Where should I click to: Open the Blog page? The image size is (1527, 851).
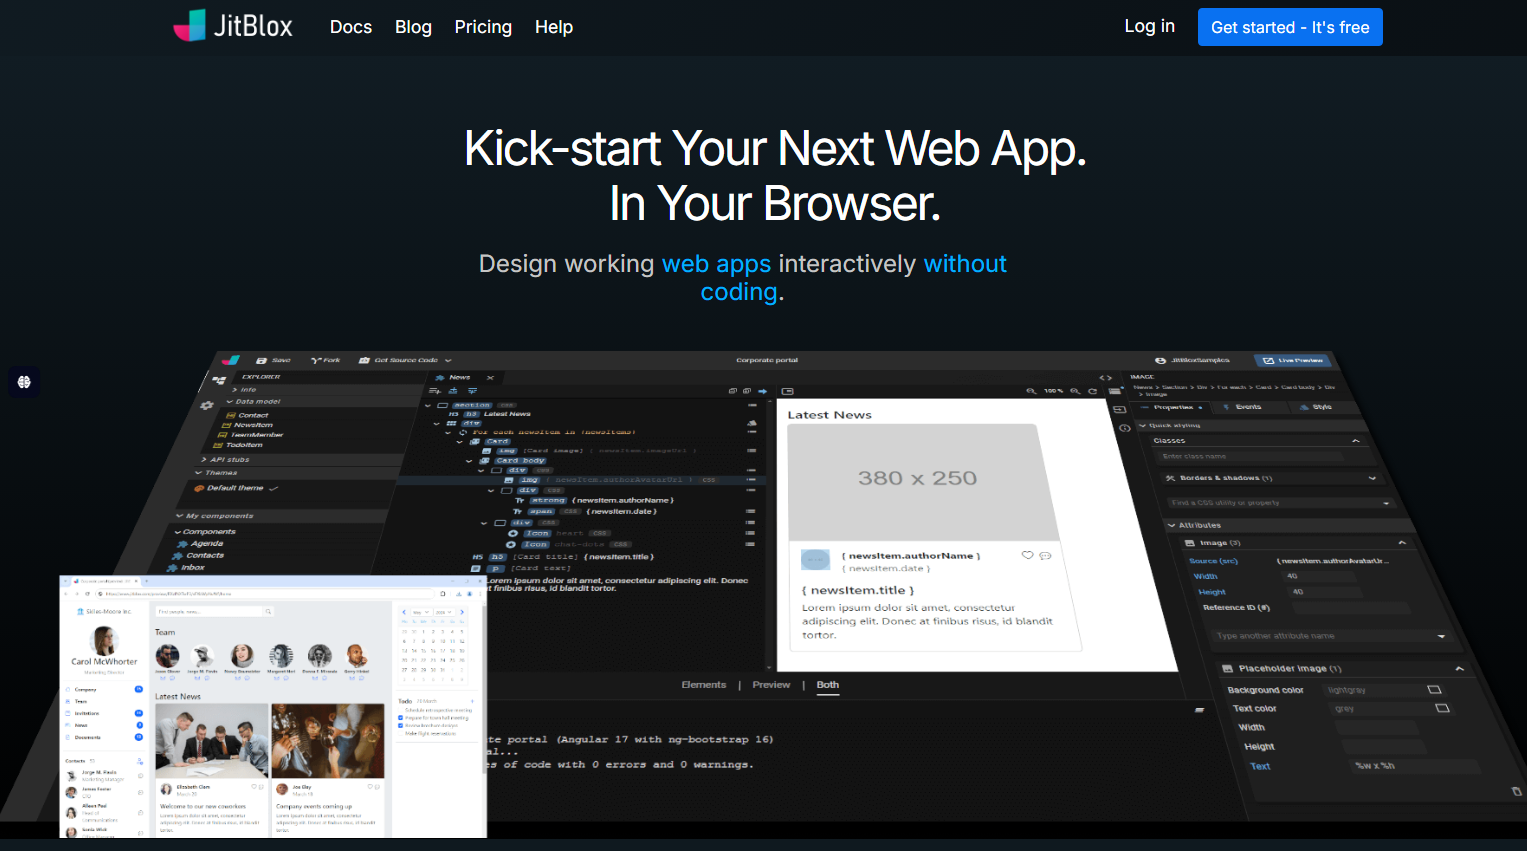tap(413, 27)
